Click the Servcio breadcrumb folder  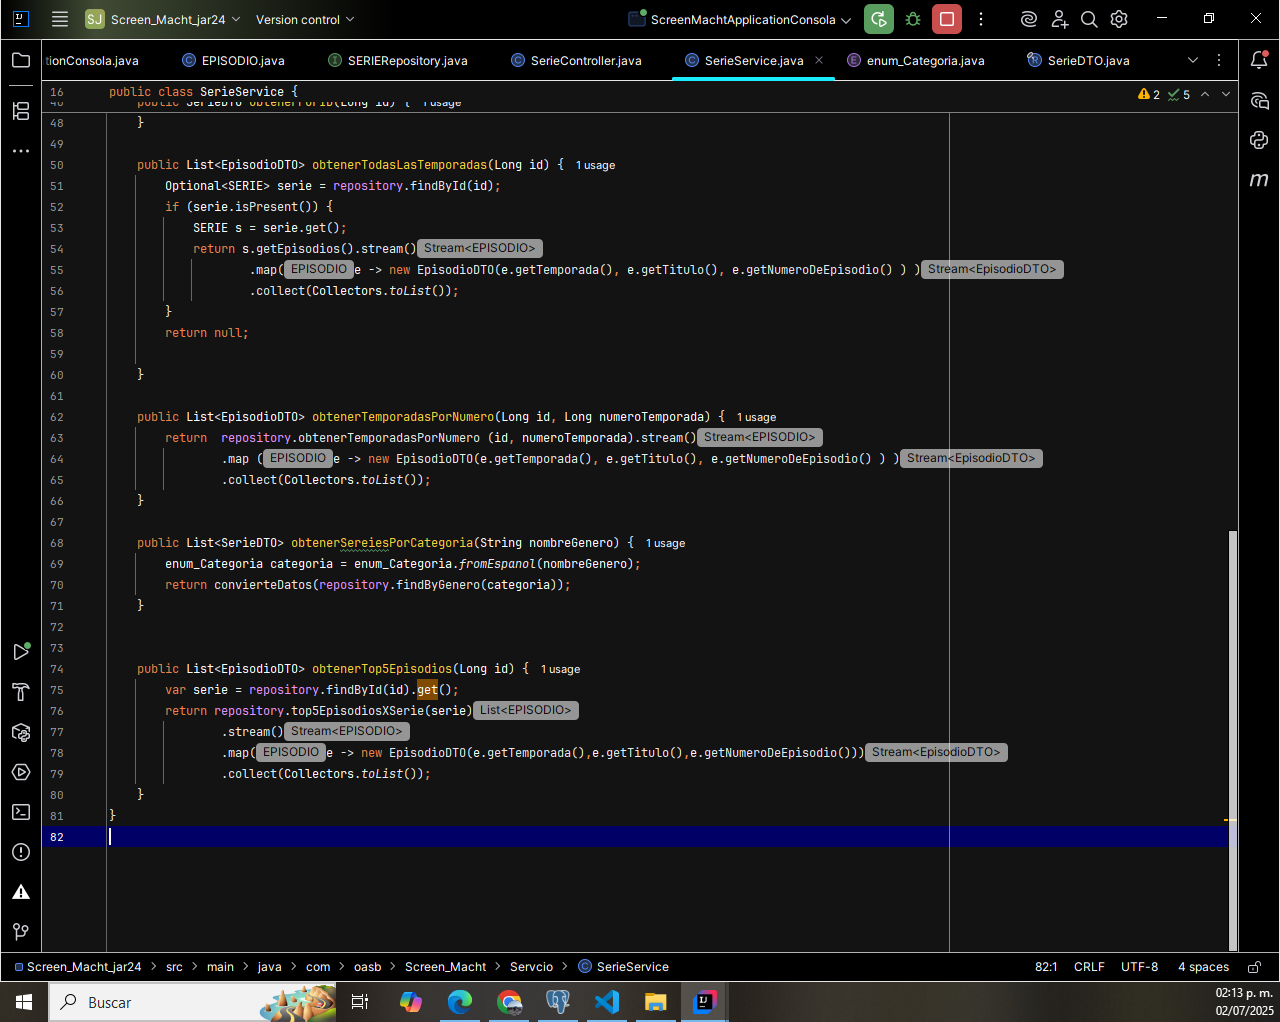pyautogui.click(x=531, y=967)
